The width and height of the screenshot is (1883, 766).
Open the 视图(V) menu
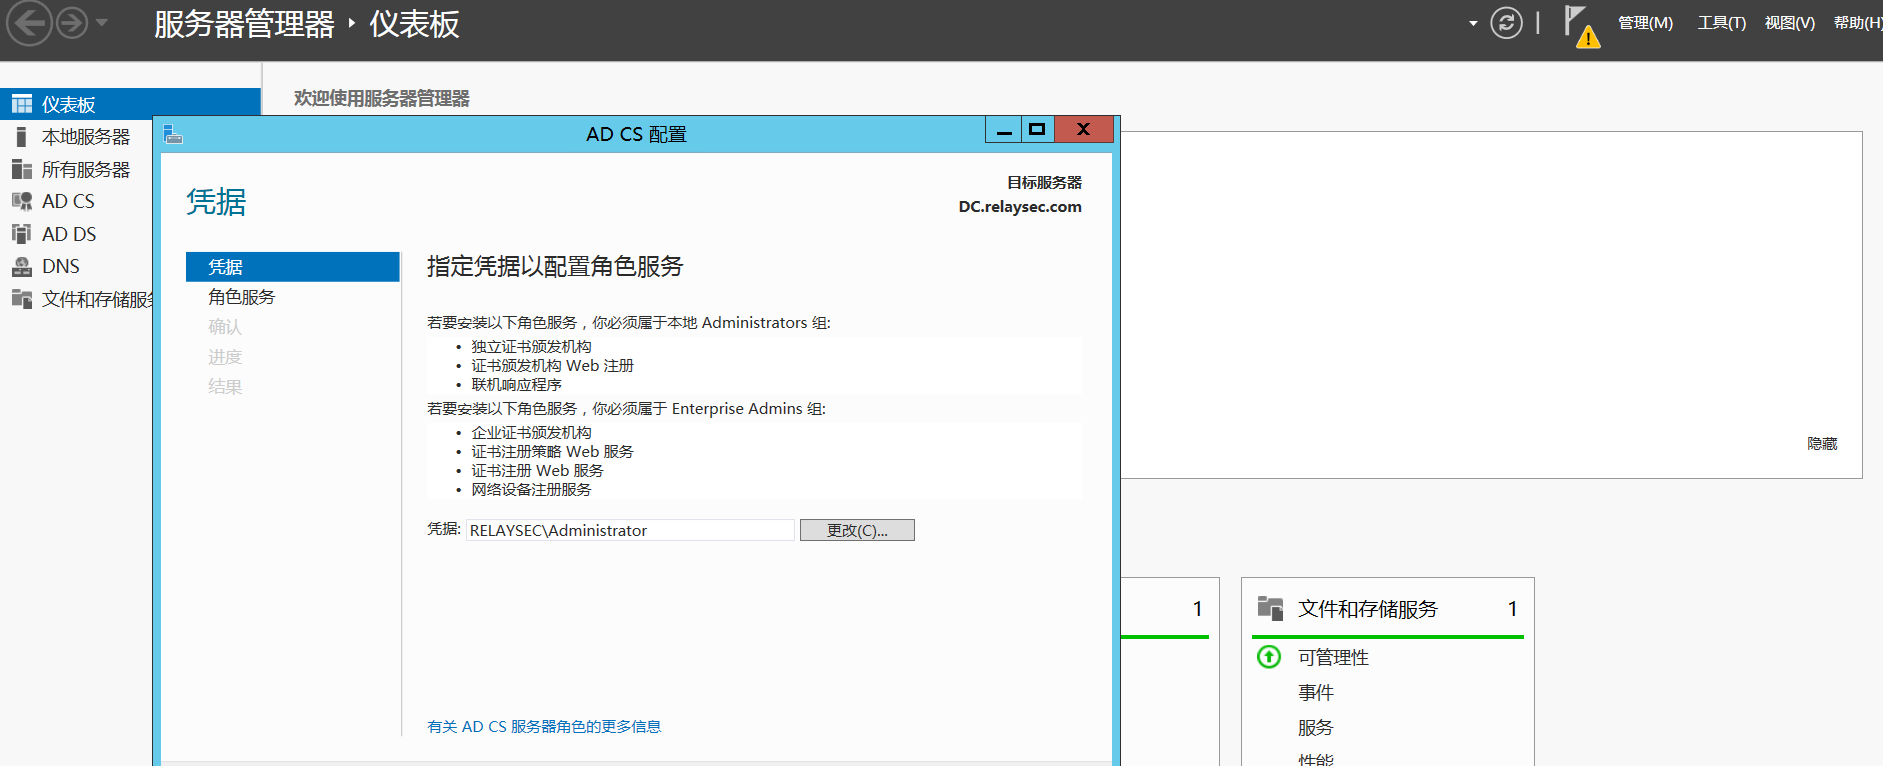tap(1789, 23)
